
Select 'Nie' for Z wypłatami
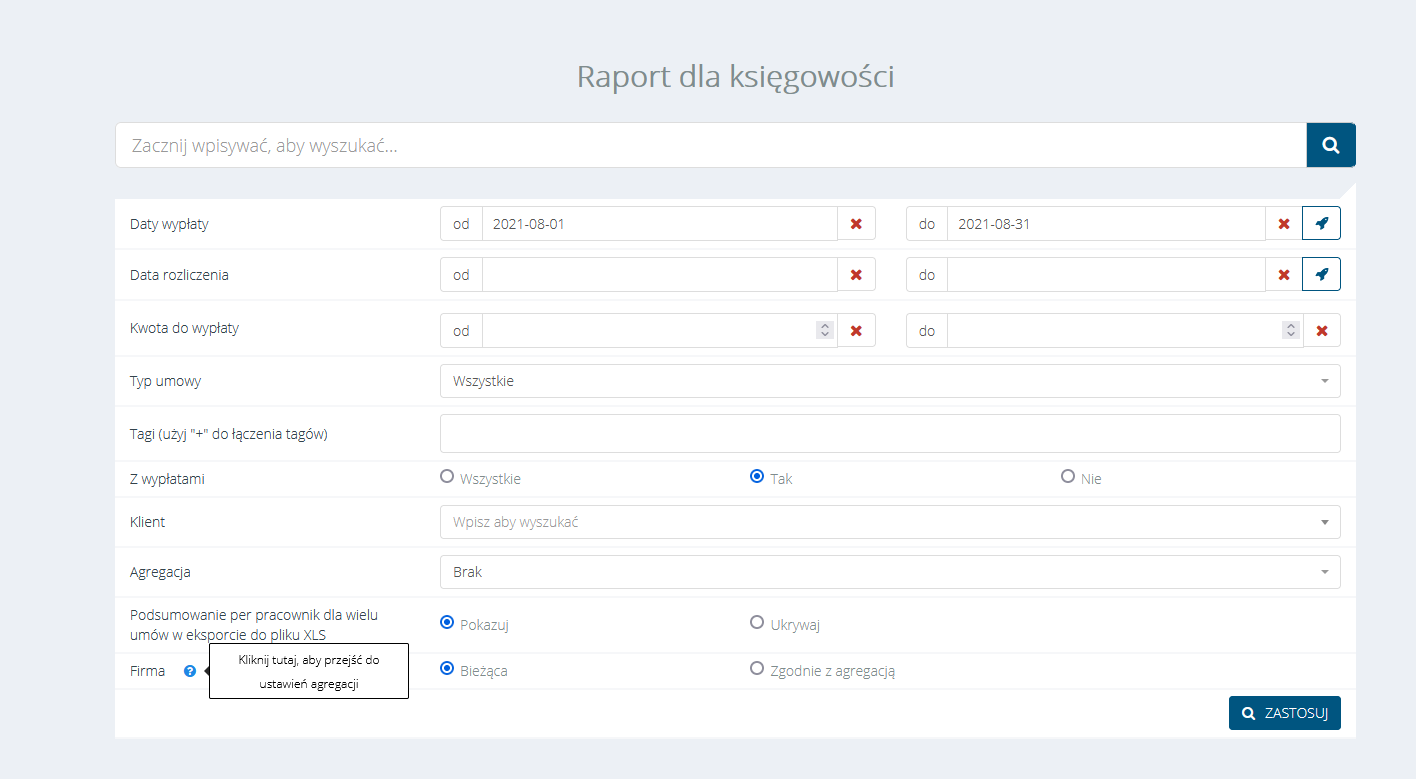click(1068, 477)
